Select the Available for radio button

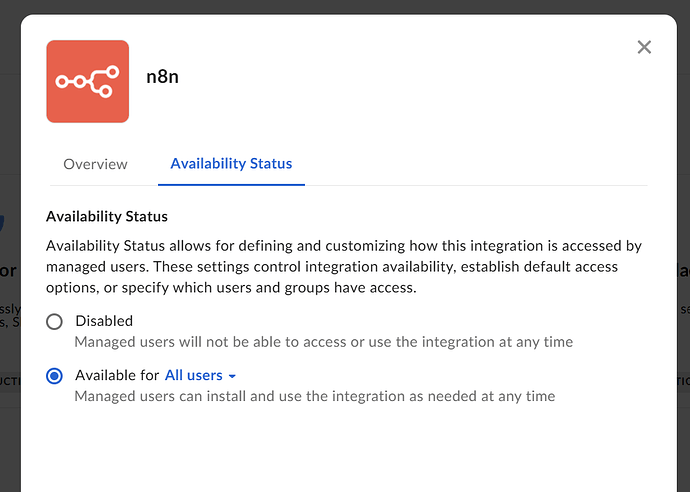(x=55, y=376)
